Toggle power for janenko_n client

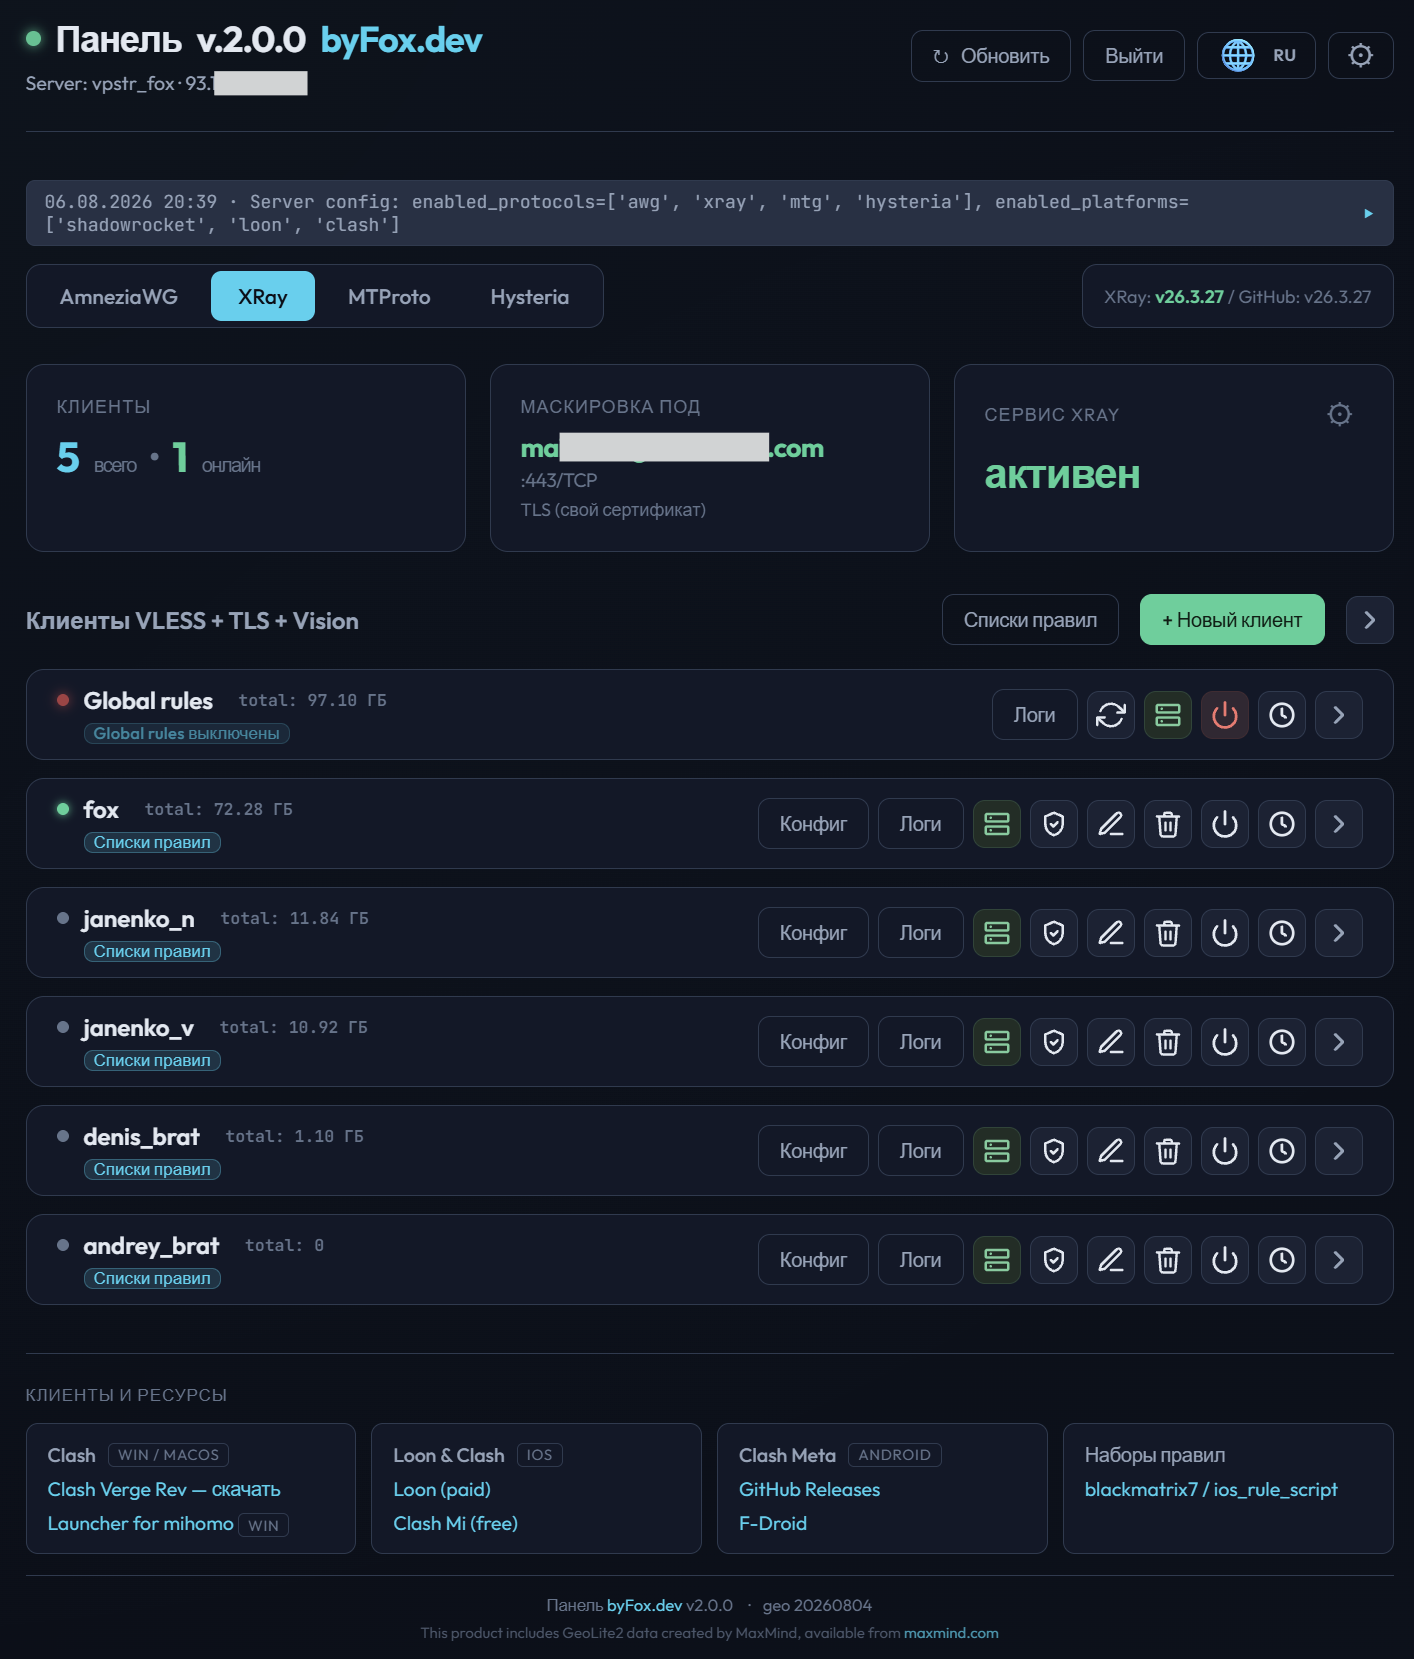(x=1225, y=933)
